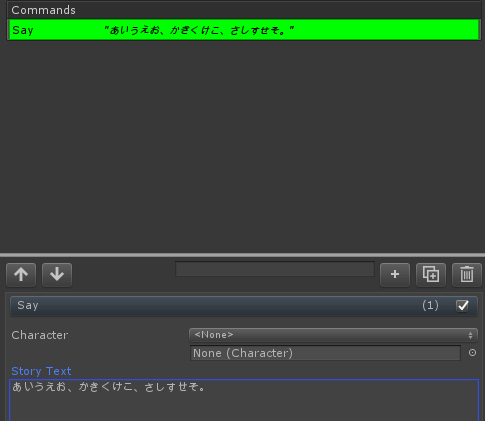Add a new command with the plus button

pos(395,275)
